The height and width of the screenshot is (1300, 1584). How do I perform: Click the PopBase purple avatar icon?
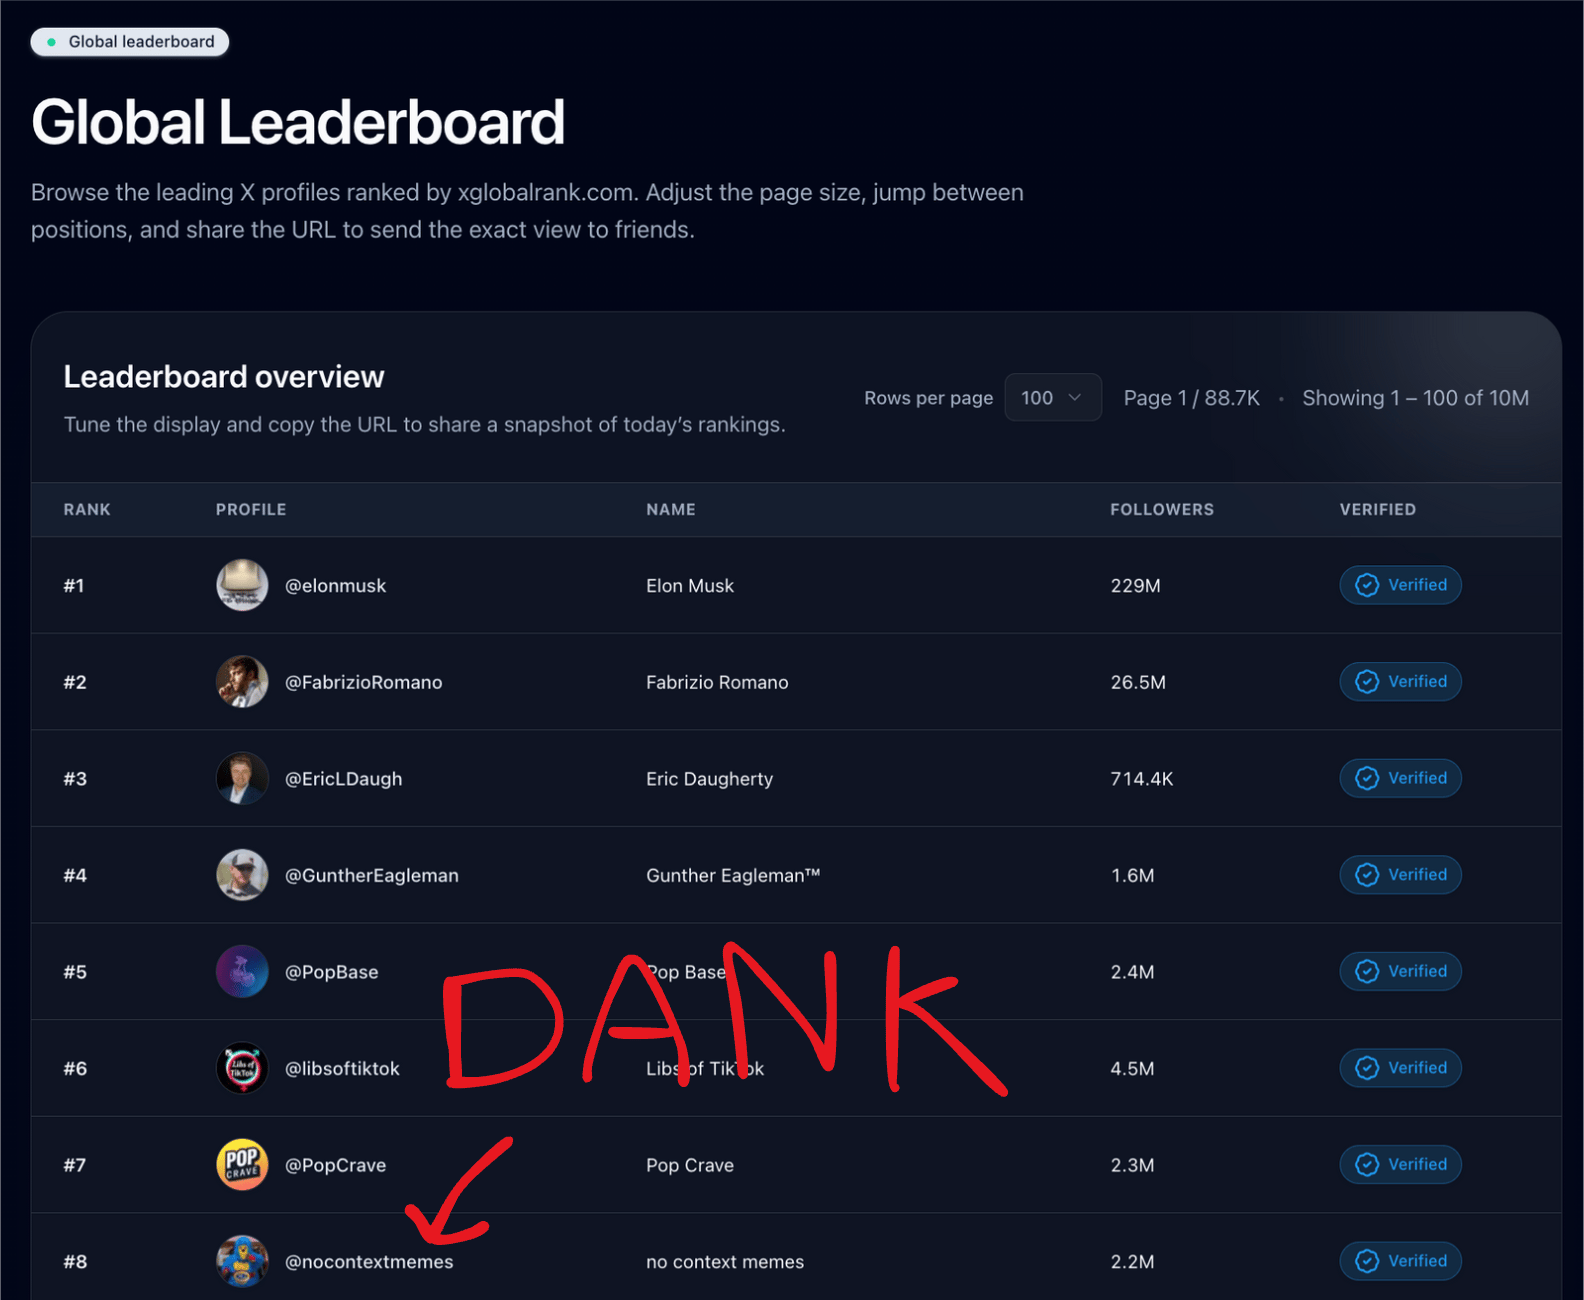point(242,972)
